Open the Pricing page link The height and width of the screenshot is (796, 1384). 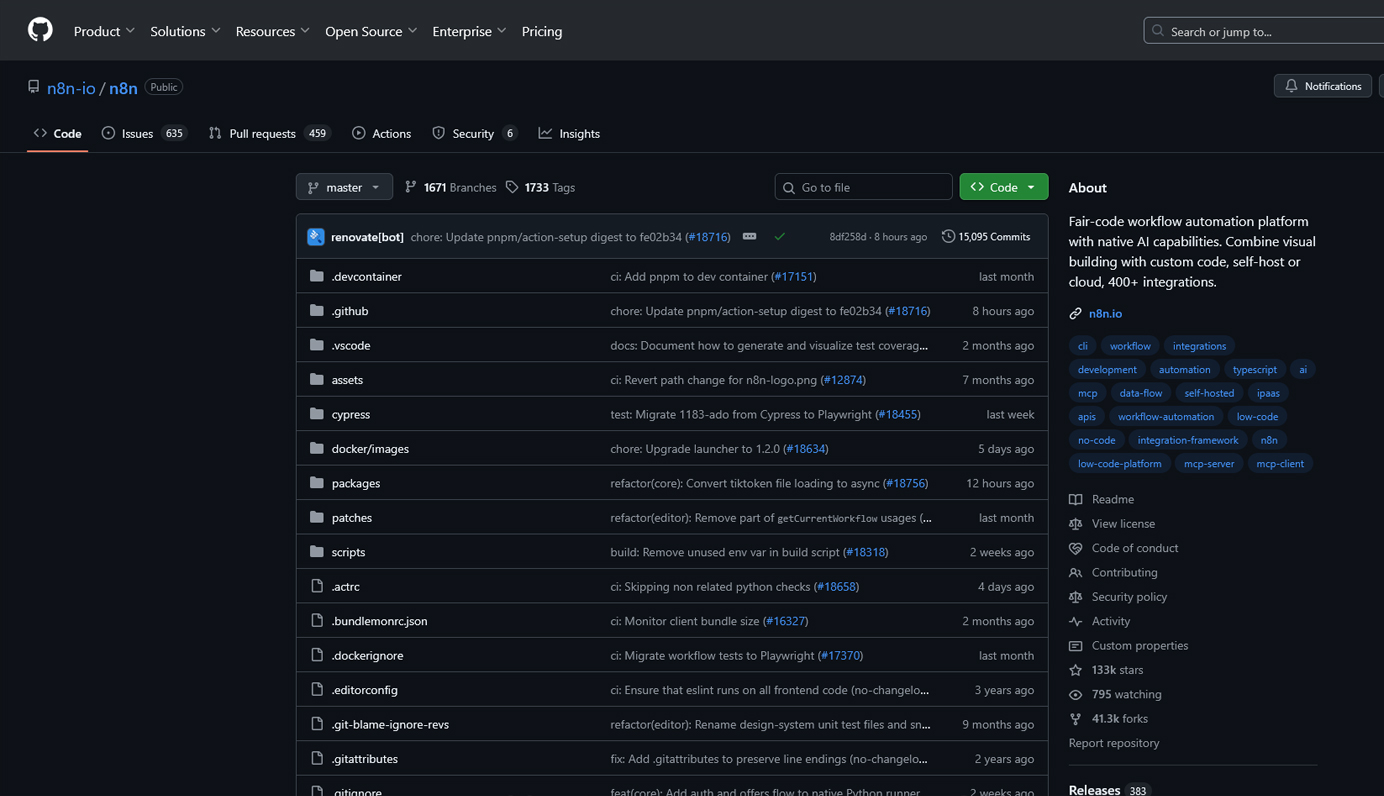click(542, 31)
